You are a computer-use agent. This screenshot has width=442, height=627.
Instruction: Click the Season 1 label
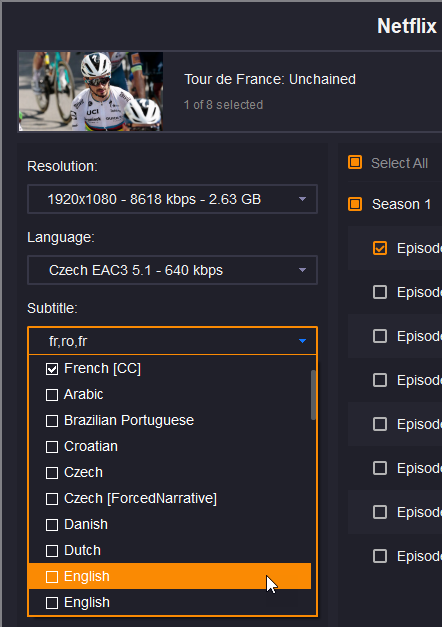[401, 204]
